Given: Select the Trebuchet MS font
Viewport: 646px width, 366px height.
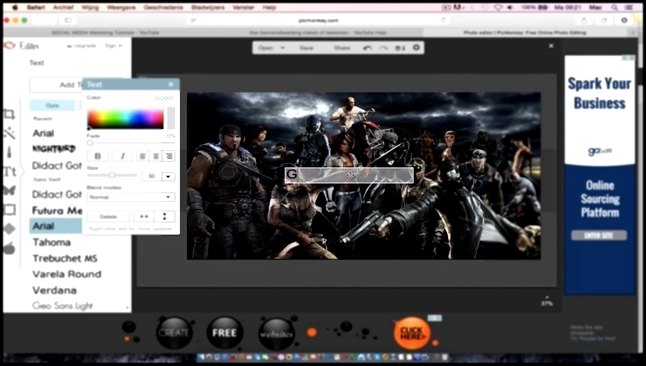Looking at the screenshot, I should [x=65, y=258].
